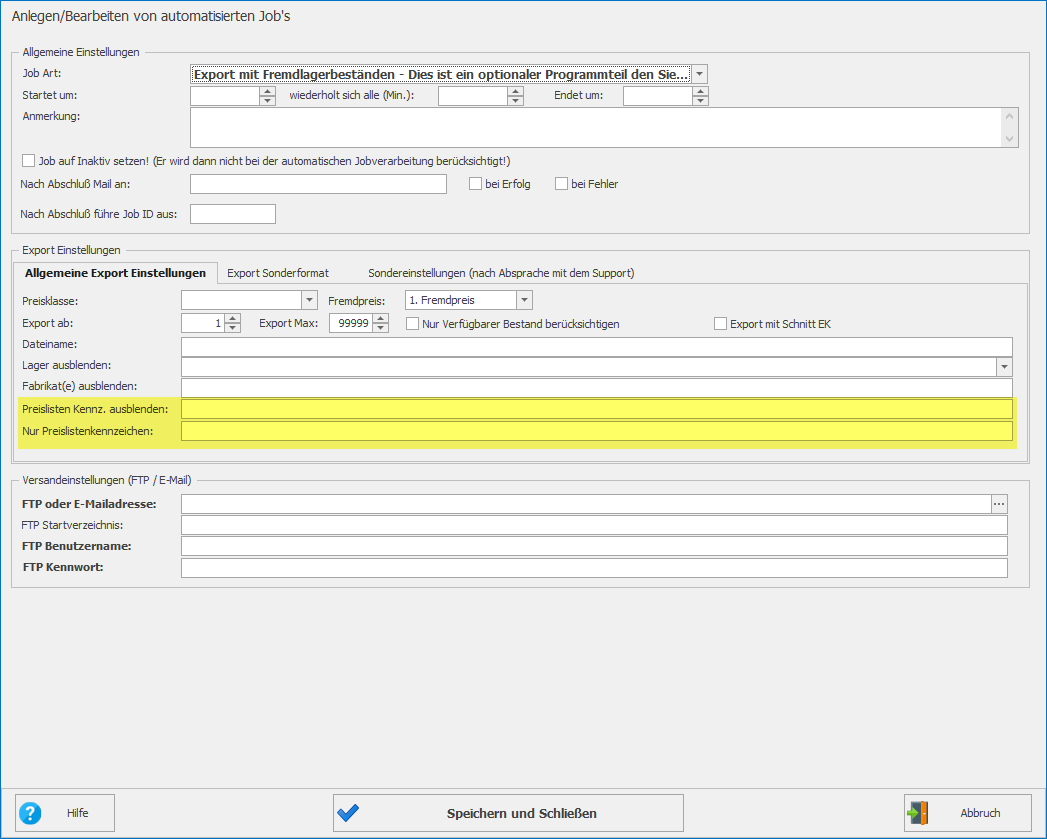Enable Nur Verfügbarer Bestand berücksichtigen
Screen dimensions: 1047x839
413,324
